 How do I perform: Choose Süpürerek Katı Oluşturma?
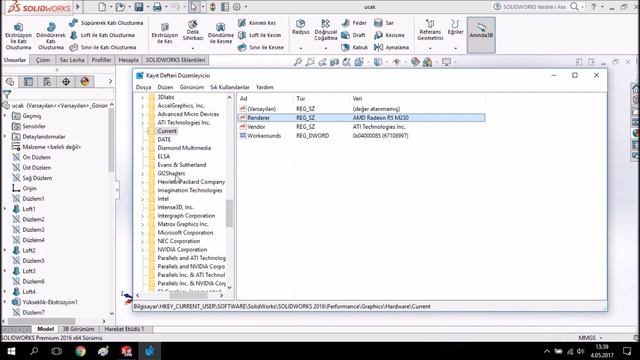[106, 23]
